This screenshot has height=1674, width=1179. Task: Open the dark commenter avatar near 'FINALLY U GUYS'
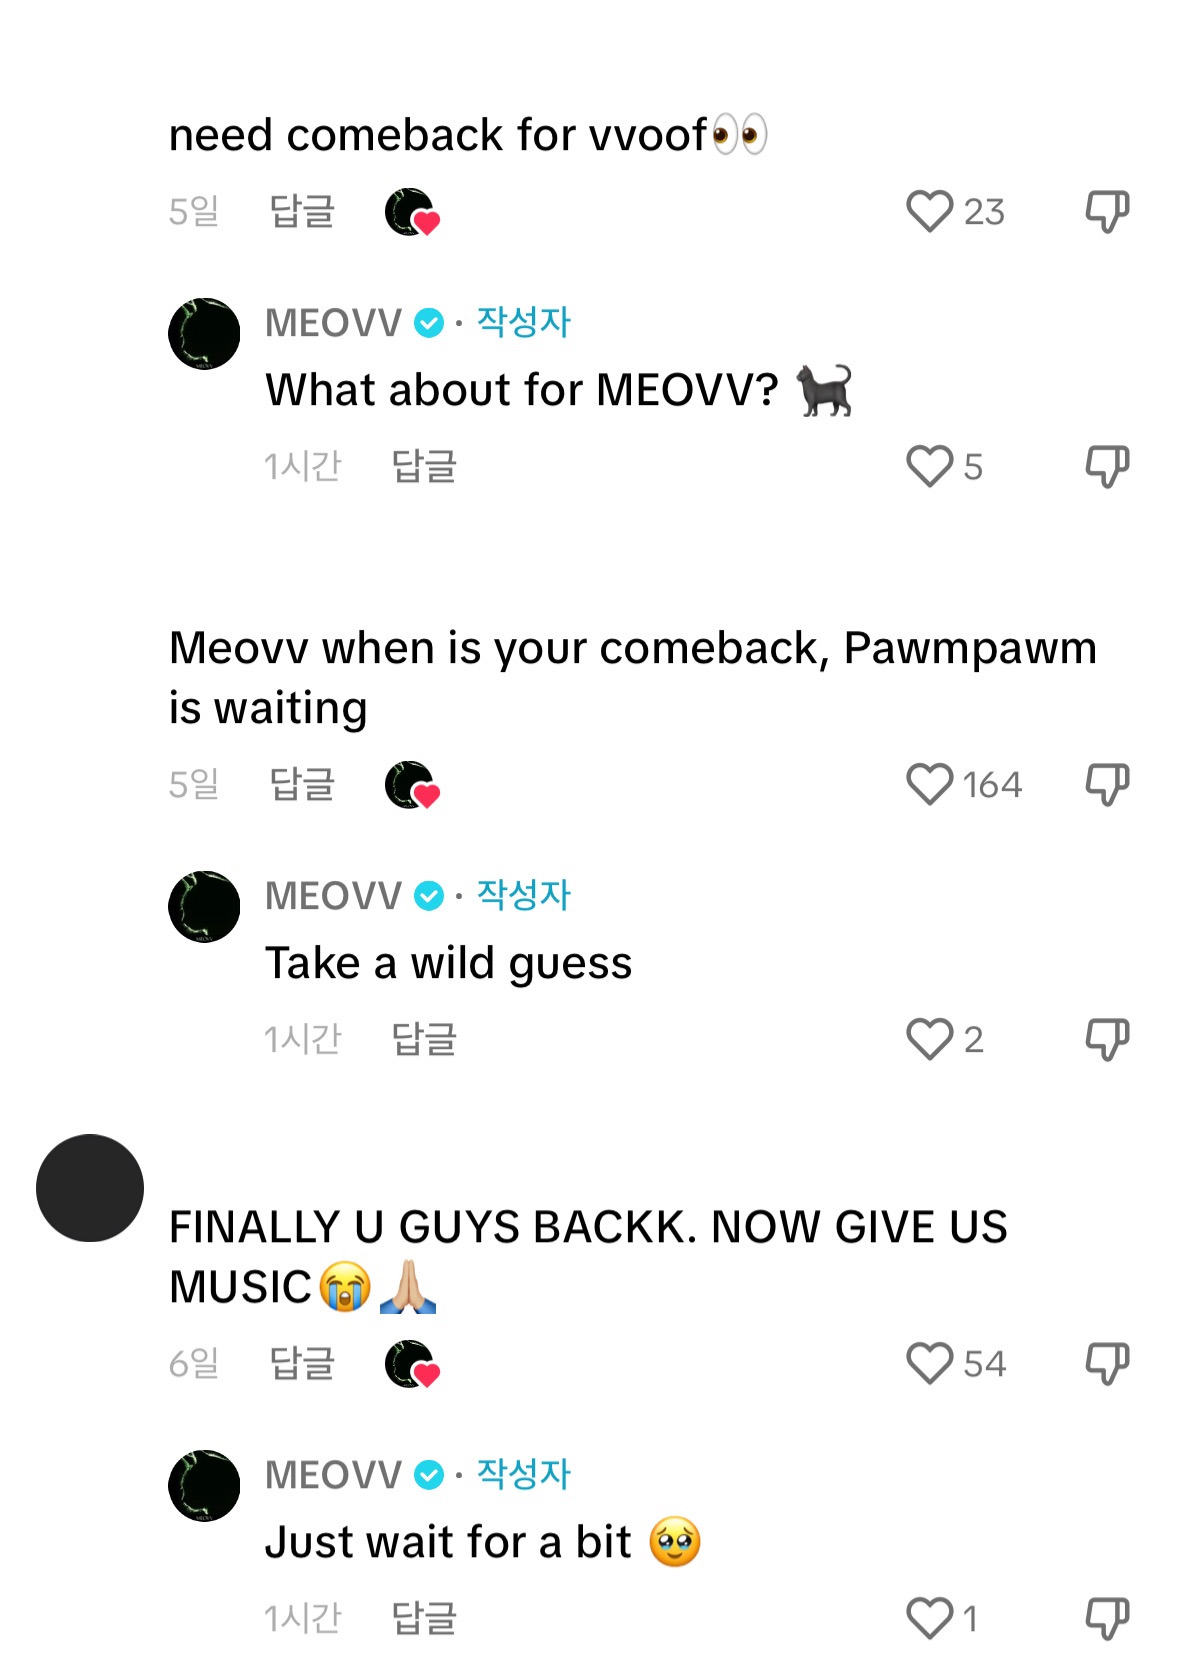click(90, 1188)
